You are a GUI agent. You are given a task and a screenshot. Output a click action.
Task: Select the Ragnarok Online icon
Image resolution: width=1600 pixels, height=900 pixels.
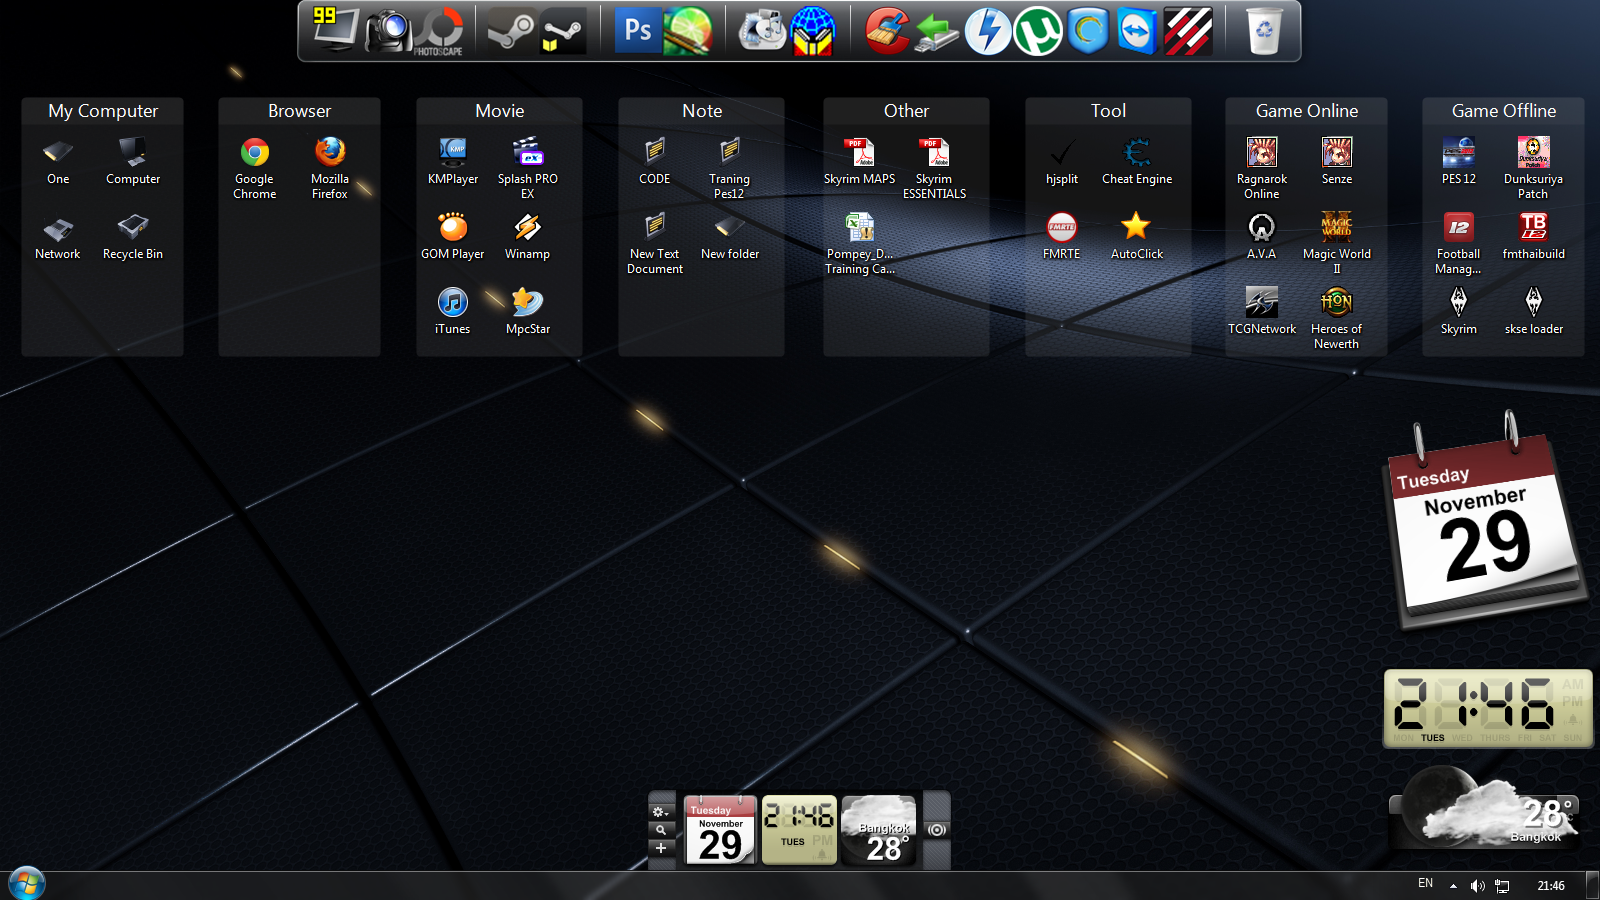(x=1262, y=168)
